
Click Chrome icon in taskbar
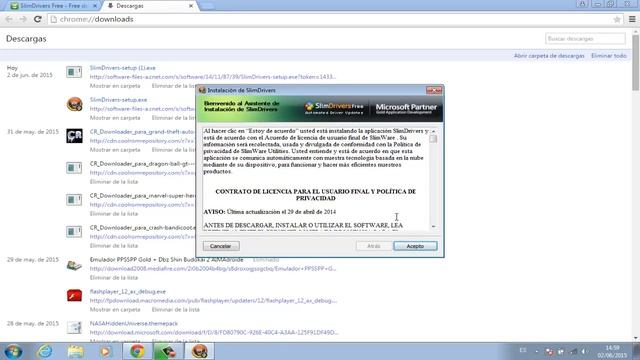(x=137, y=351)
